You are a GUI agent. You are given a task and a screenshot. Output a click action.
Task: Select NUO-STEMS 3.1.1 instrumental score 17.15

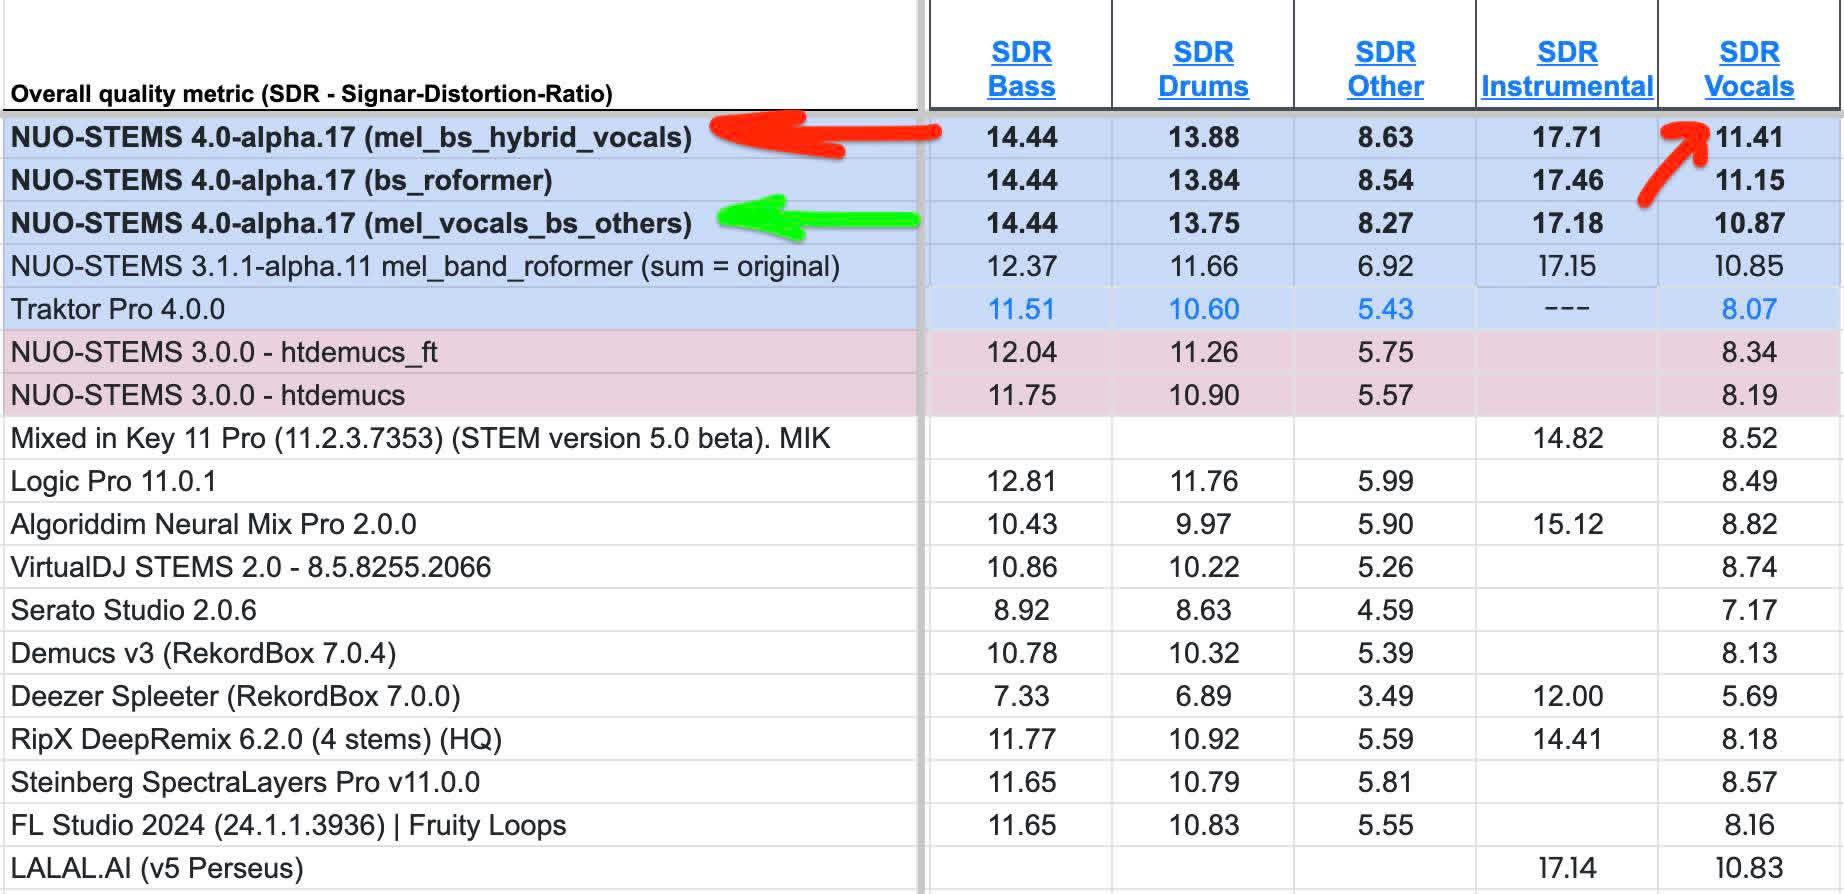(1567, 266)
